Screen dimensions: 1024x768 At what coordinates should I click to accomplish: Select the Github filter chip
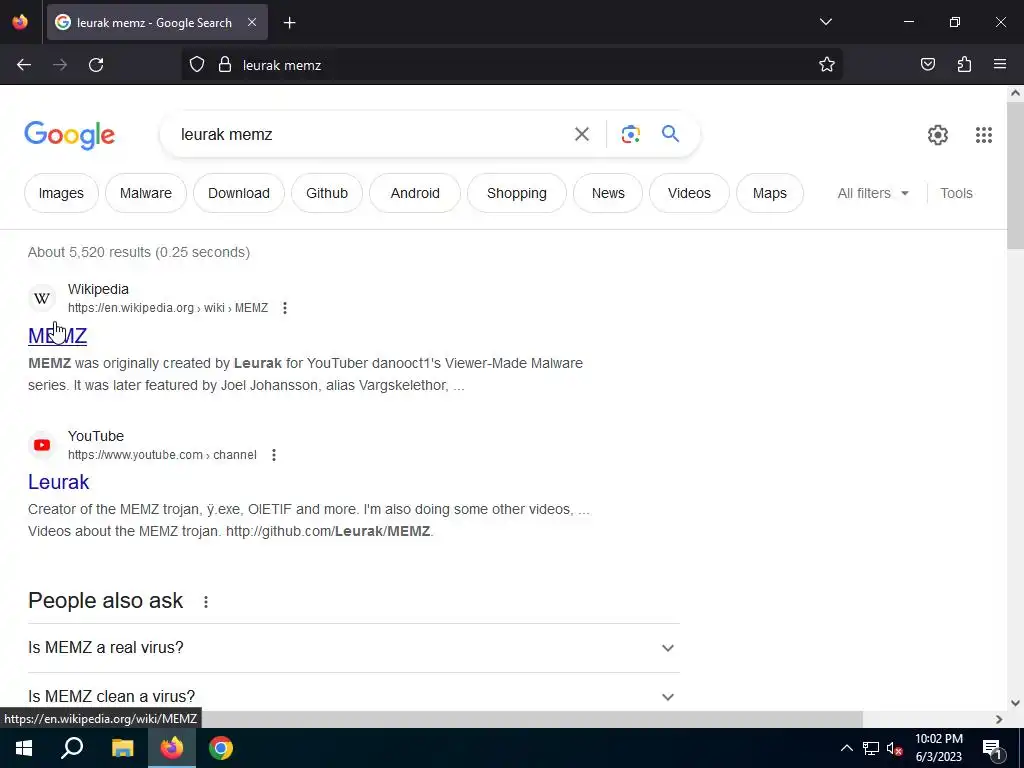point(327,193)
